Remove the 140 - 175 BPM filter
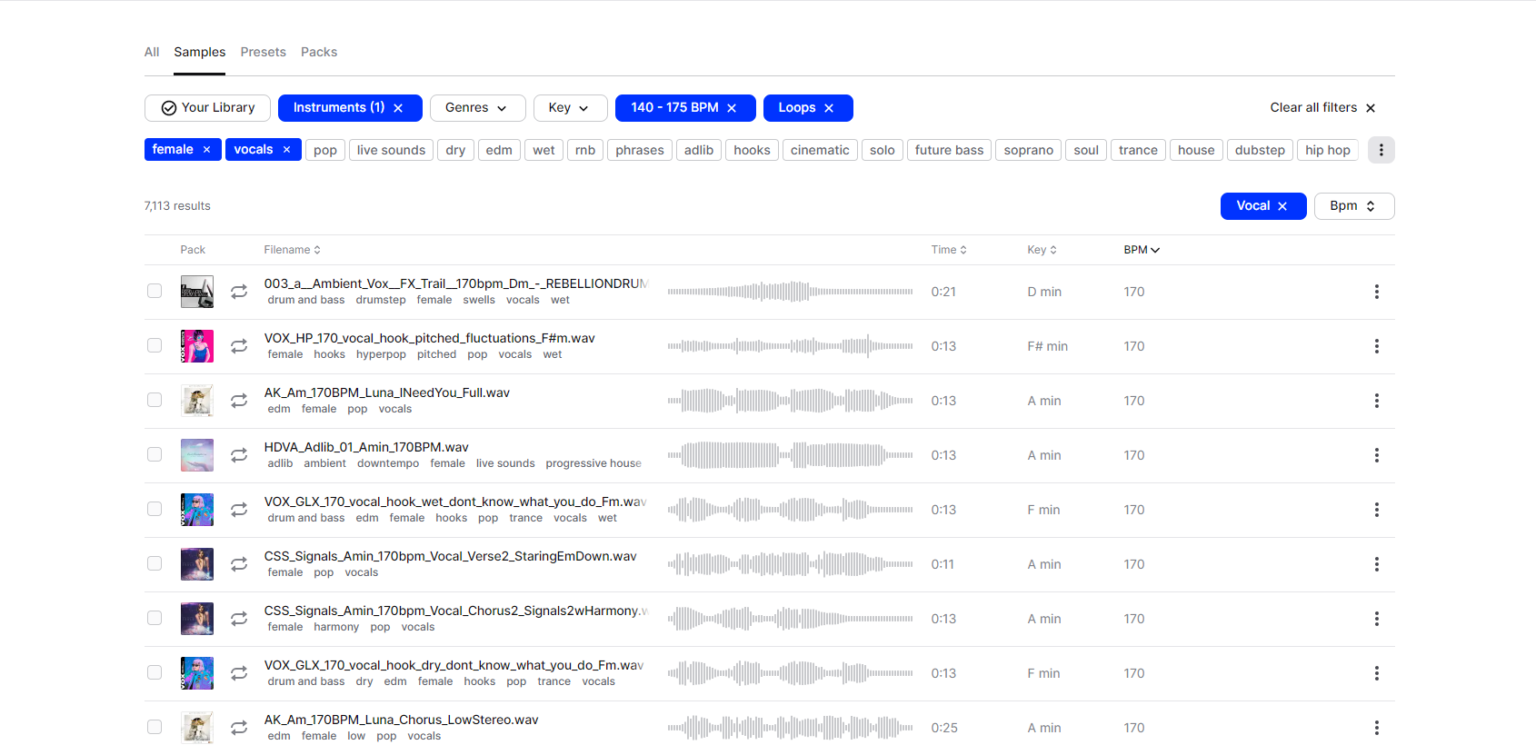1536x755 pixels. click(x=731, y=107)
